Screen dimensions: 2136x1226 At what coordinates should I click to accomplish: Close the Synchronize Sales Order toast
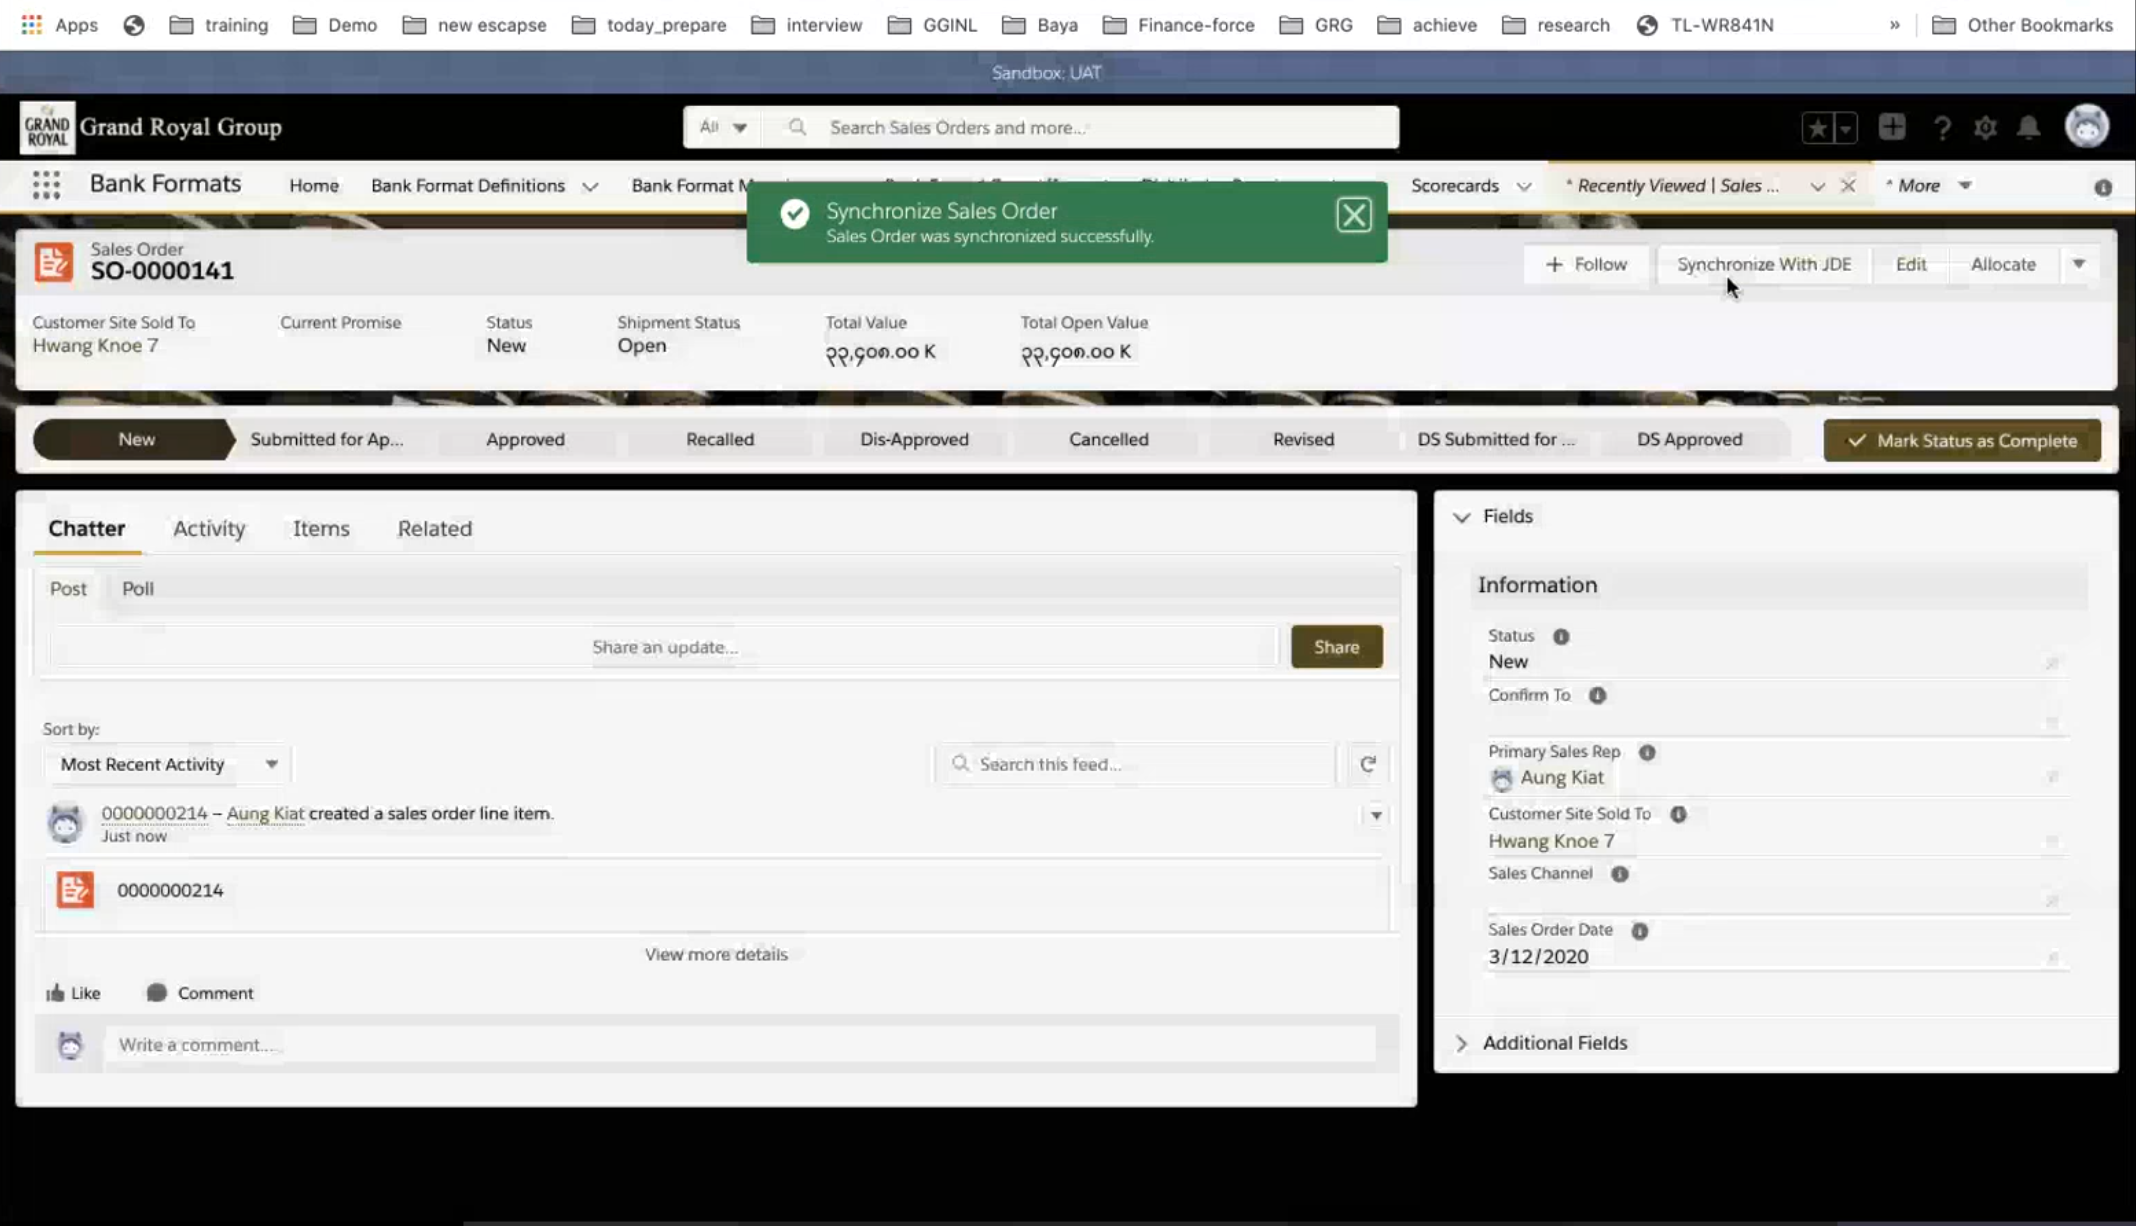1353,215
